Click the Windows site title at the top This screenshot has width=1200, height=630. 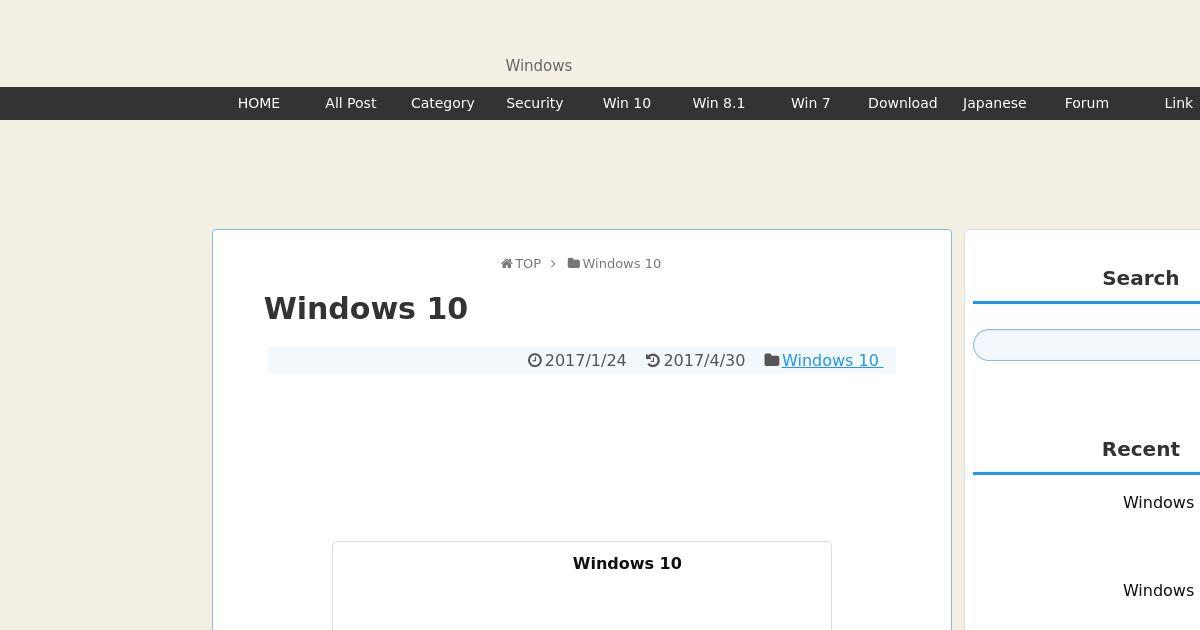(539, 65)
